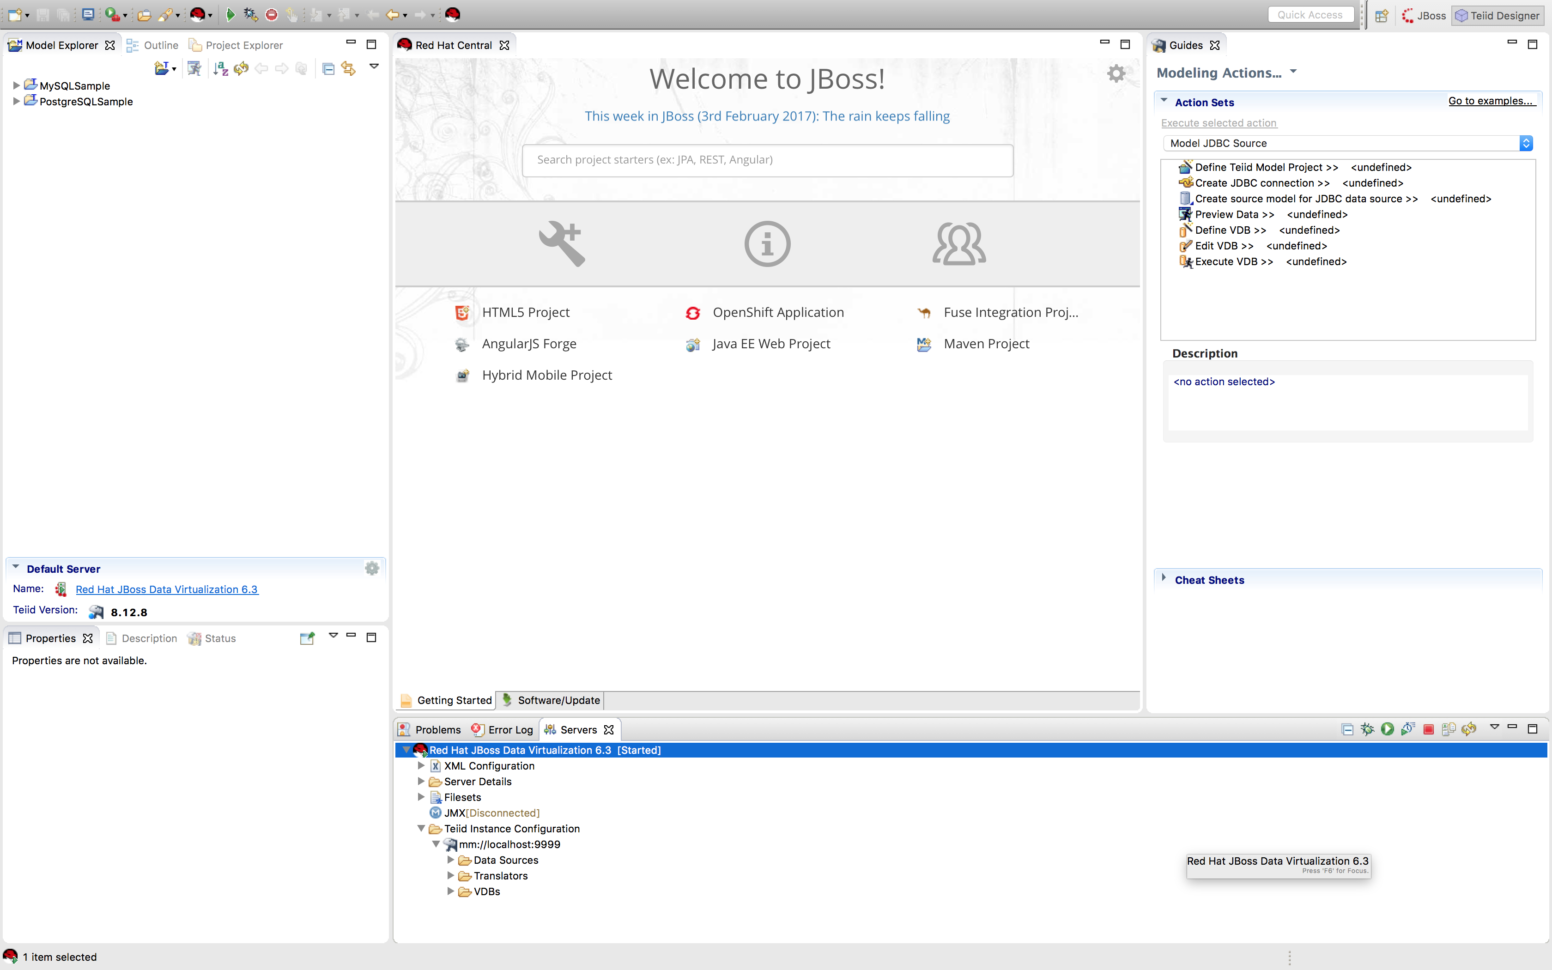
Task: Stop the server using red square icon
Action: 1428,729
